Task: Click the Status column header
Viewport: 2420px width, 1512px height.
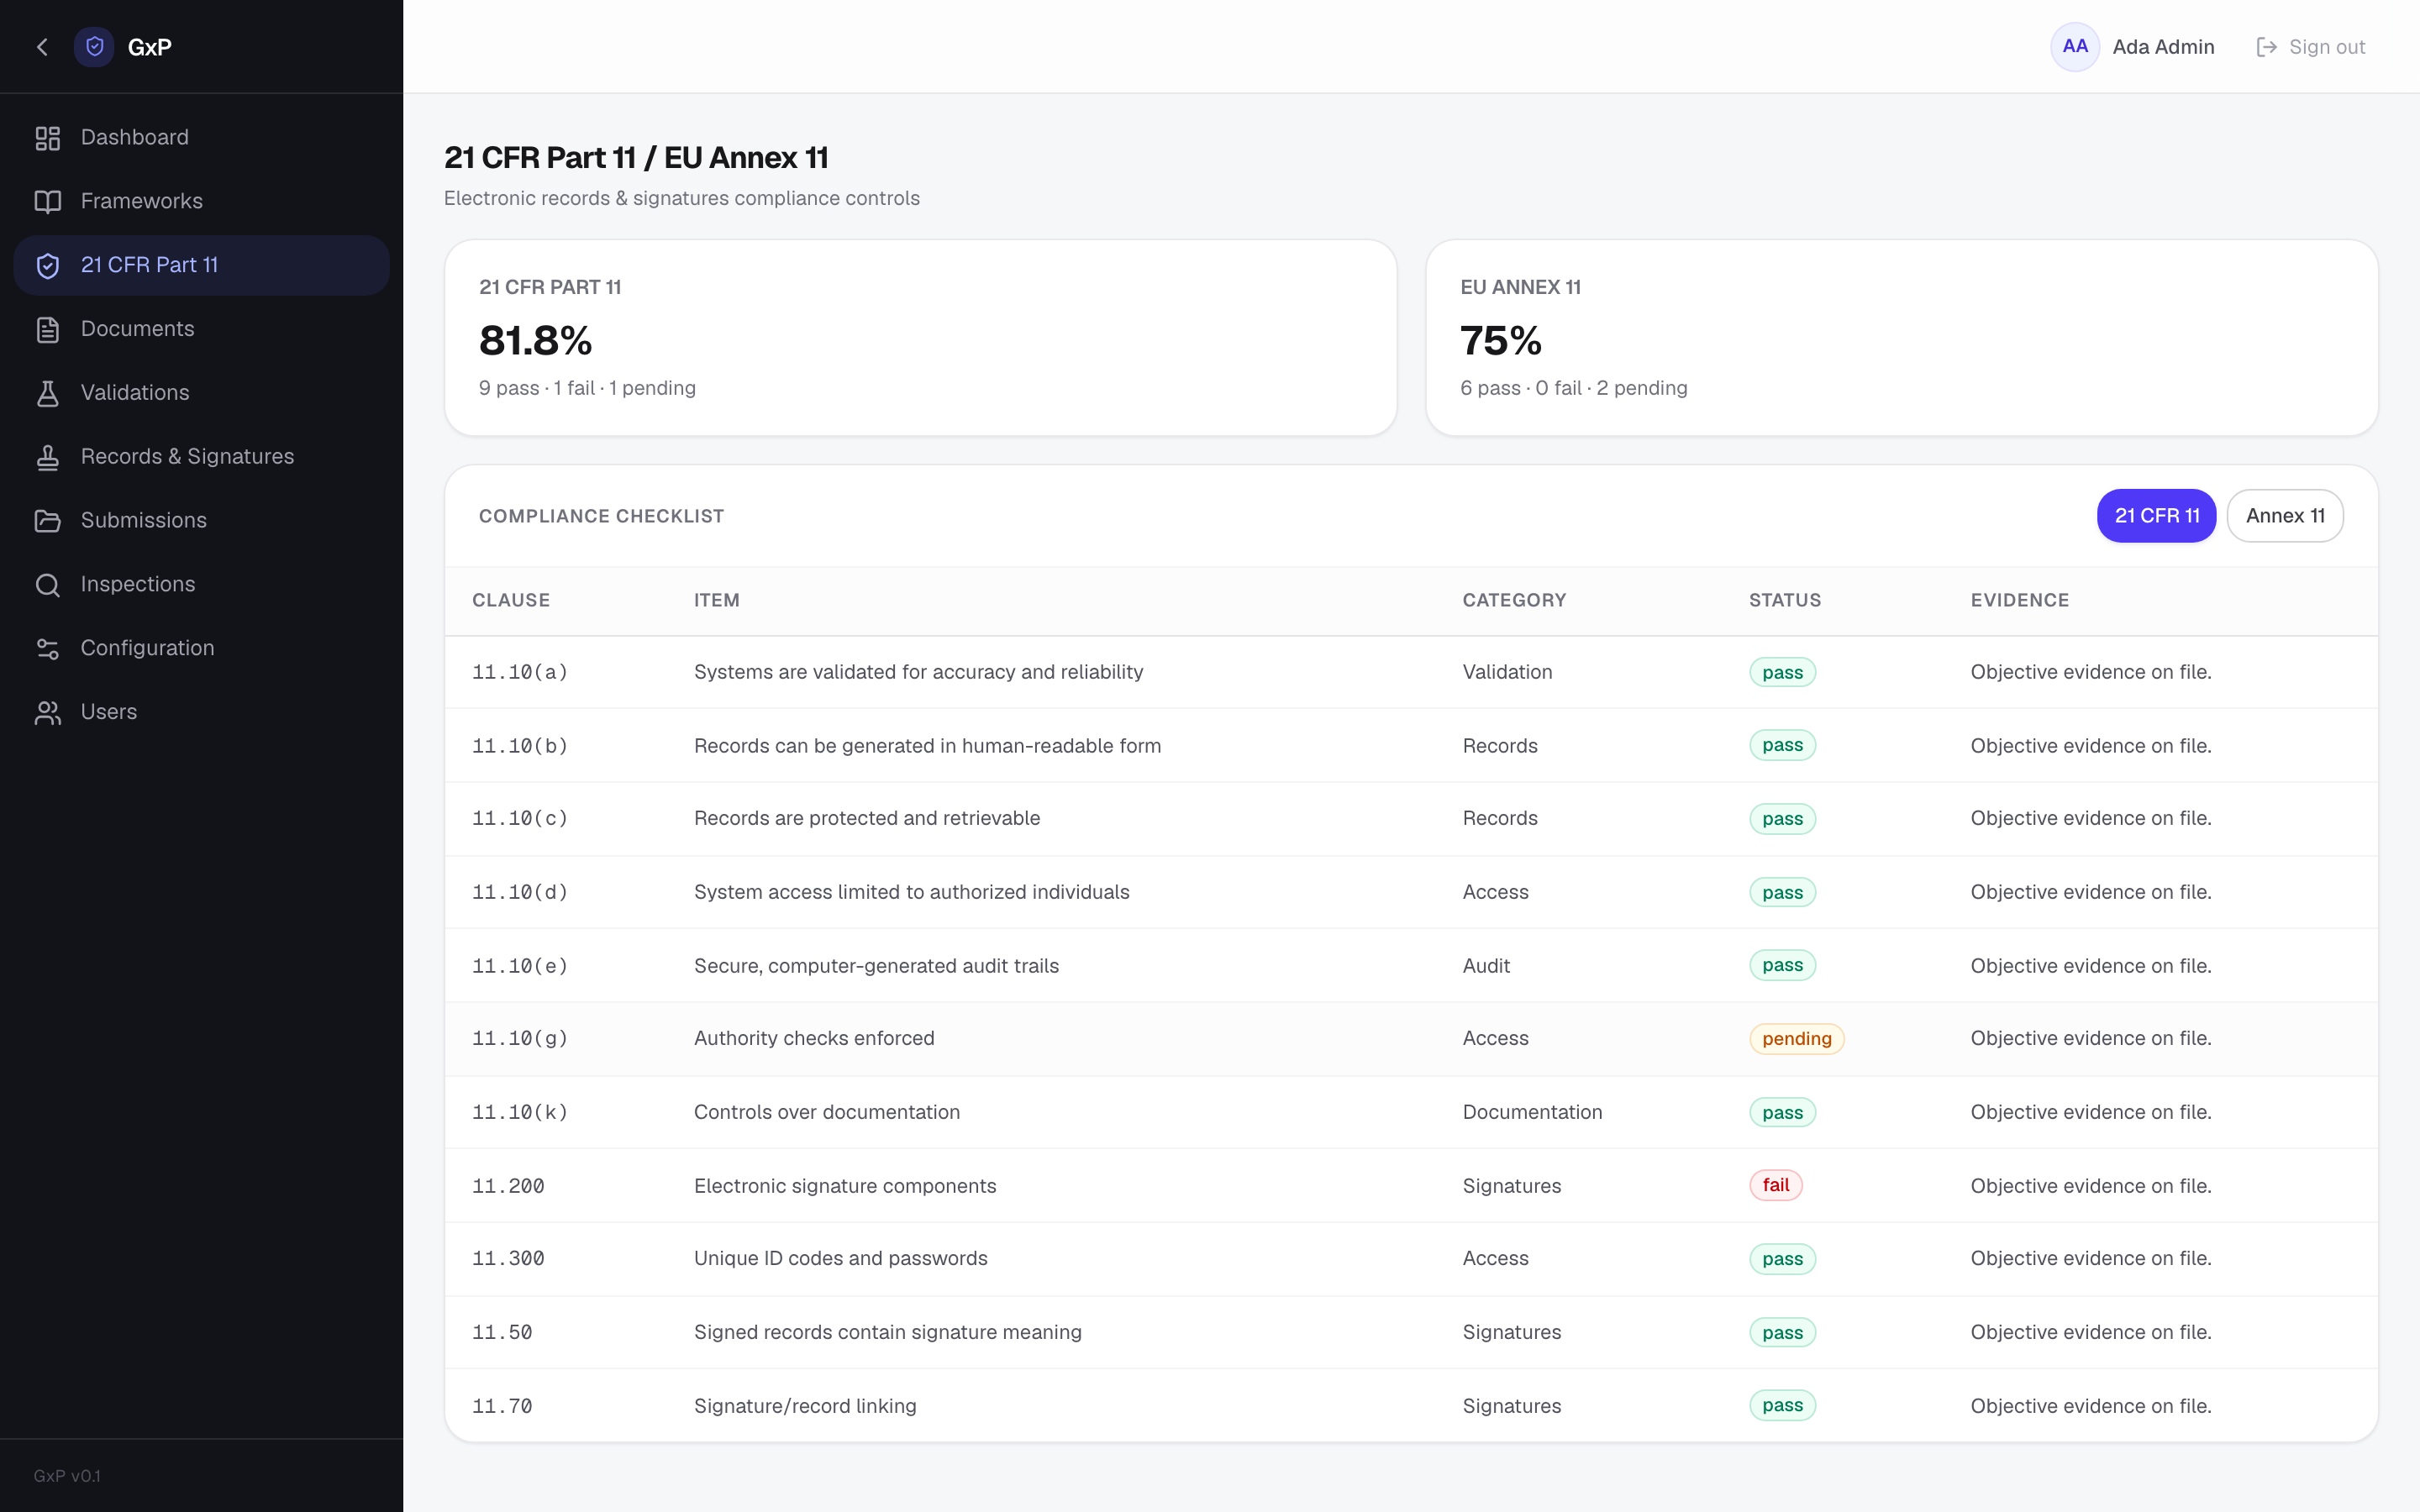Action: pos(1785,600)
